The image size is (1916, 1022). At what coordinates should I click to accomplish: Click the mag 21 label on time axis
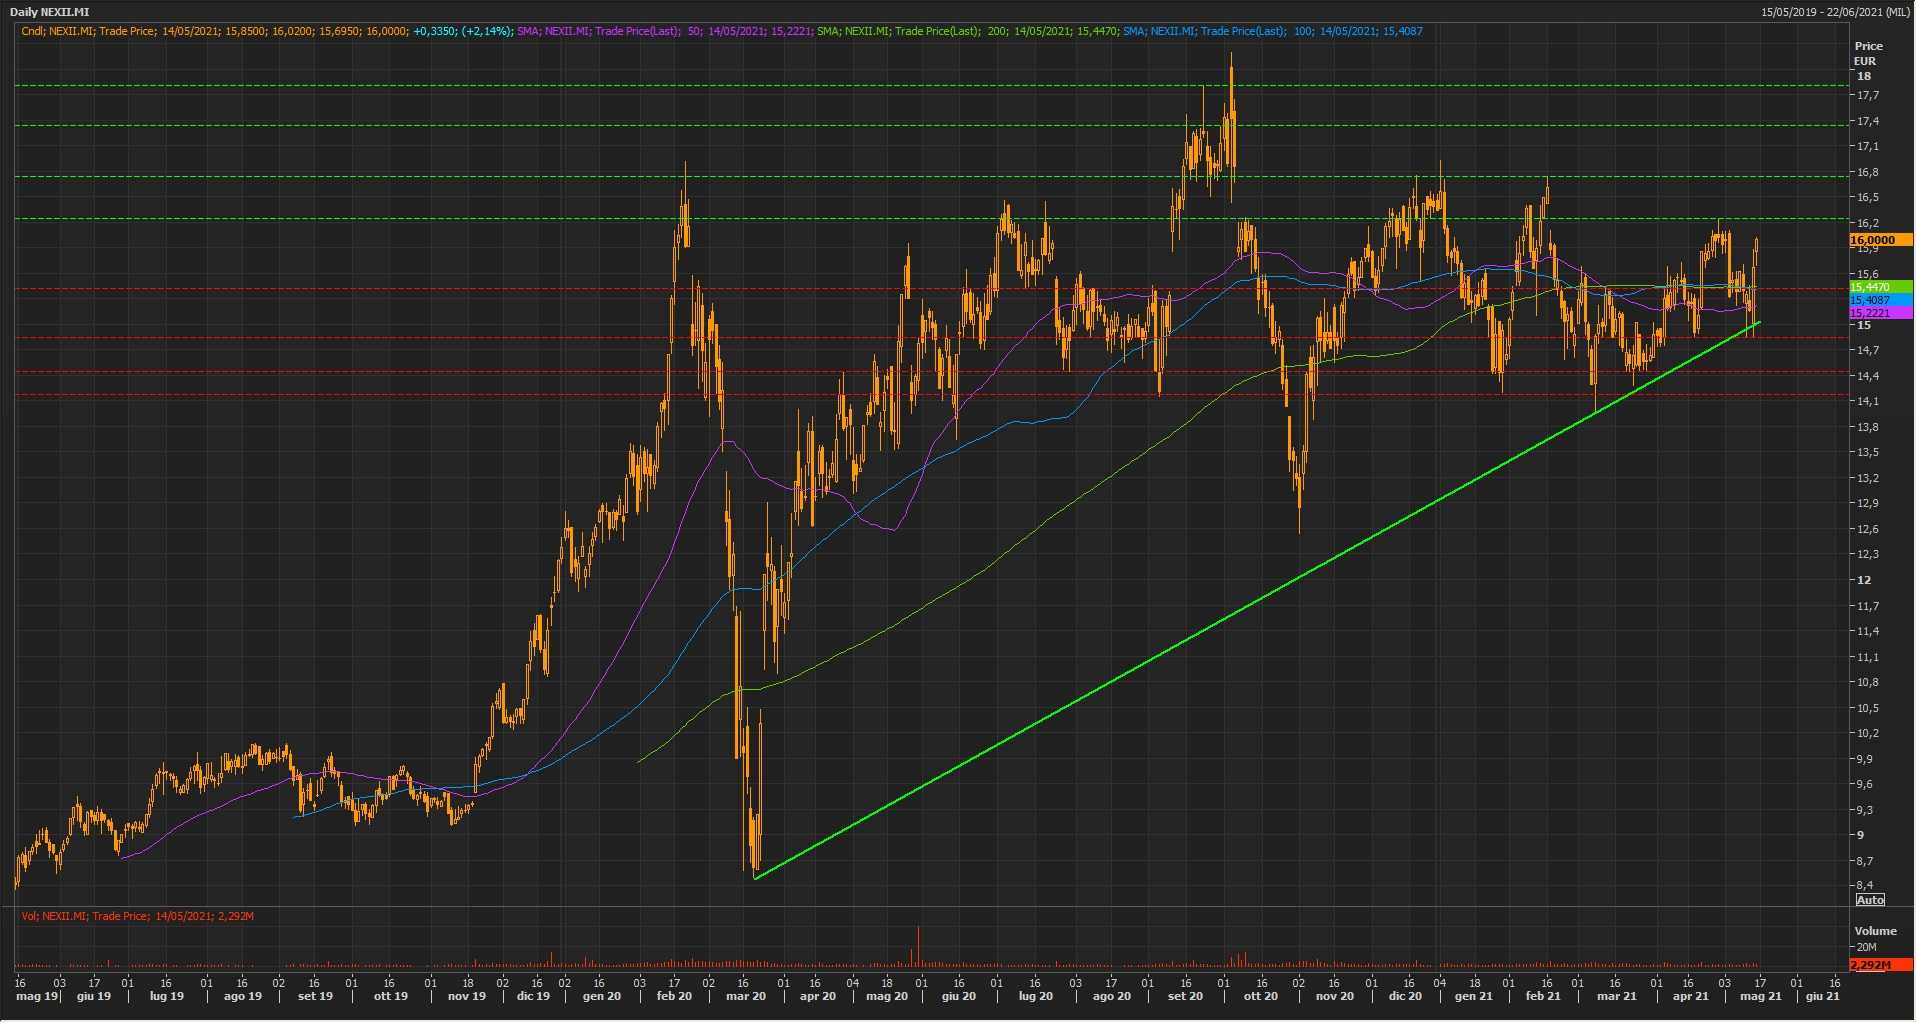pyautogui.click(x=1761, y=996)
